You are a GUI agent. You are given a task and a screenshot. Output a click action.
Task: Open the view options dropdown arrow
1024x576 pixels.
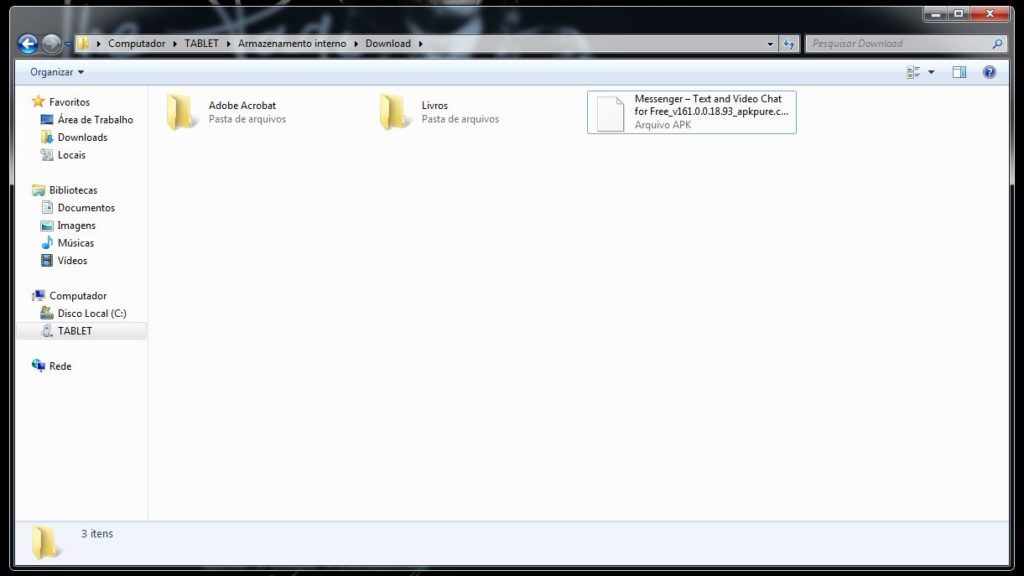(x=931, y=72)
